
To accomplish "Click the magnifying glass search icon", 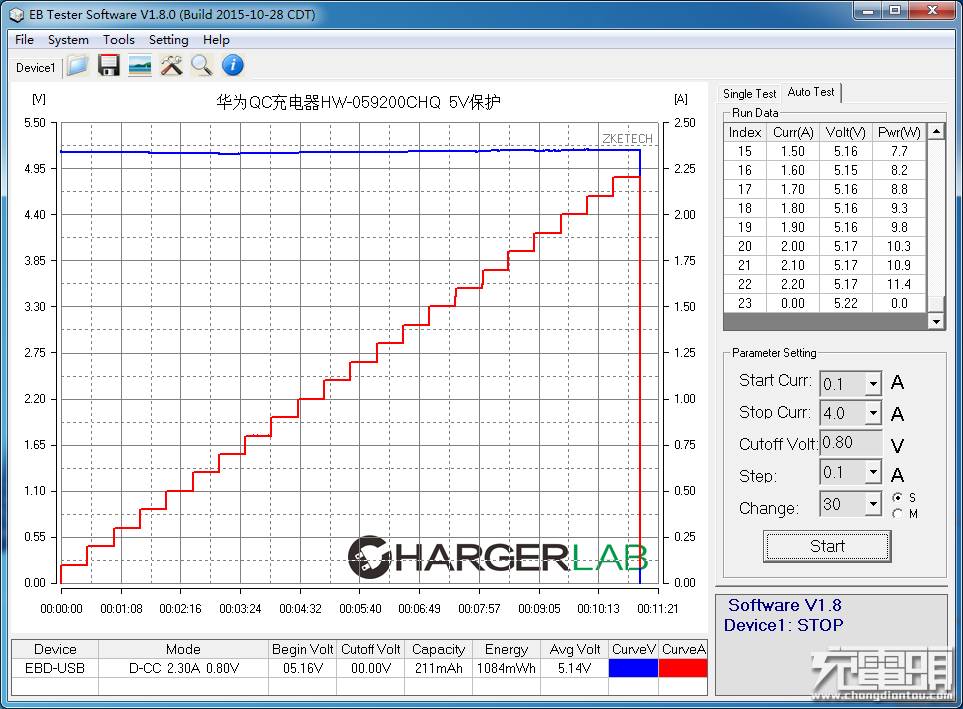I will 201,65.
